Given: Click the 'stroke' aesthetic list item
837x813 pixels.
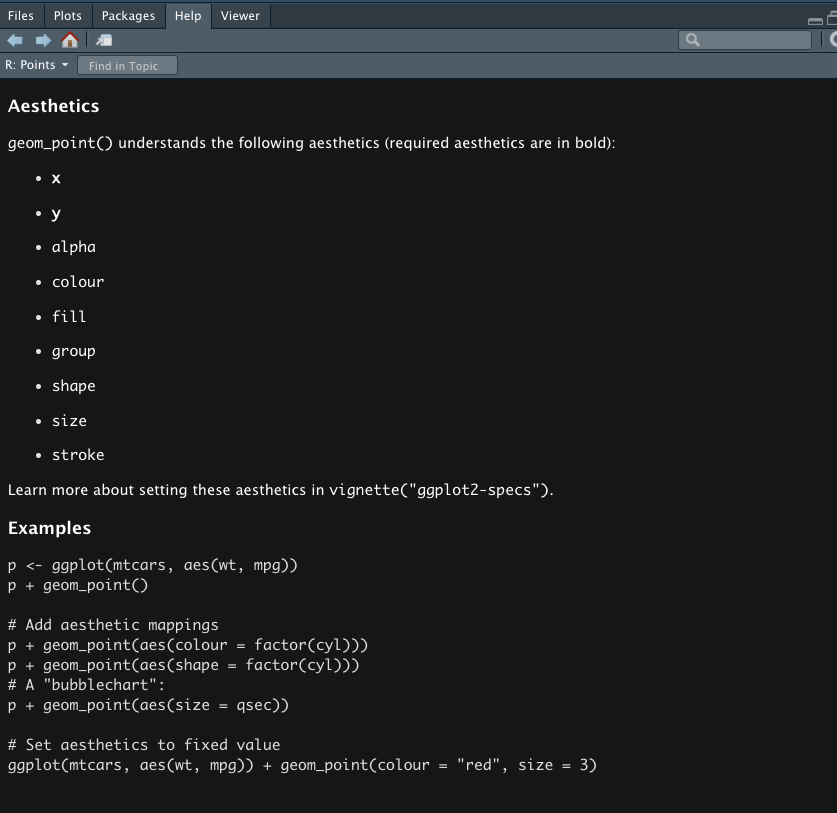Looking at the screenshot, I should click(x=78, y=455).
